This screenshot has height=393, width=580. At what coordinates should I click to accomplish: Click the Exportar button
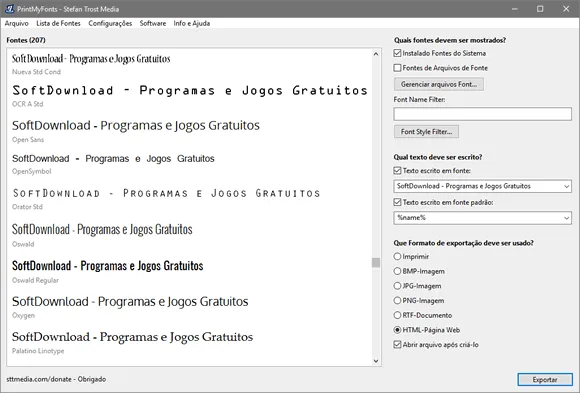(x=545, y=380)
